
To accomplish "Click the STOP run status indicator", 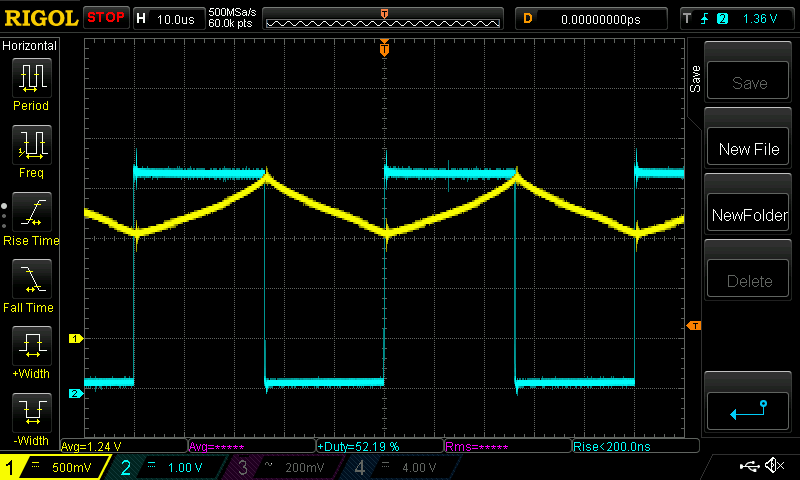I will click(x=105, y=18).
